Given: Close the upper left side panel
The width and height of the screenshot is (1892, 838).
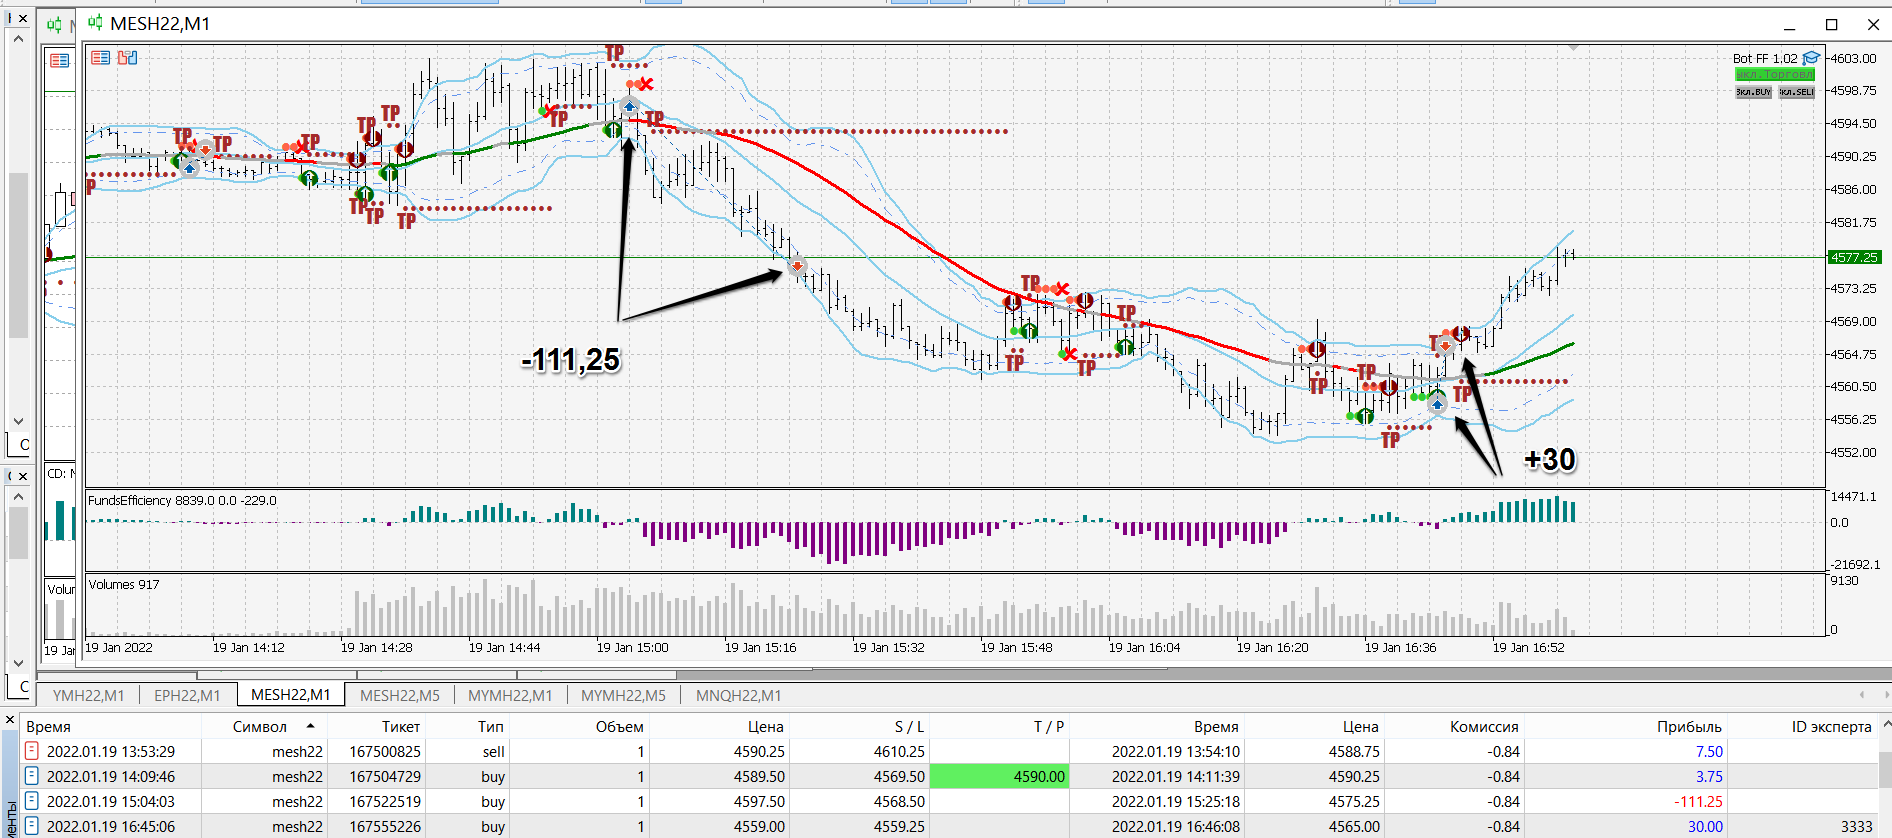Looking at the screenshot, I should 23,18.
